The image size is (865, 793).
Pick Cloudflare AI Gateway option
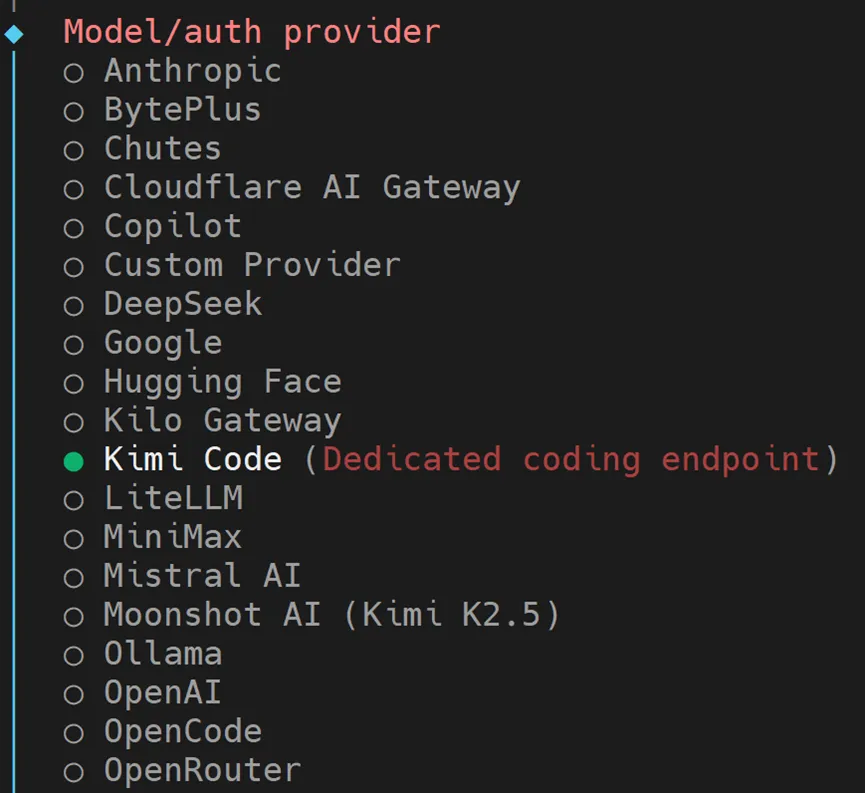tap(73, 189)
